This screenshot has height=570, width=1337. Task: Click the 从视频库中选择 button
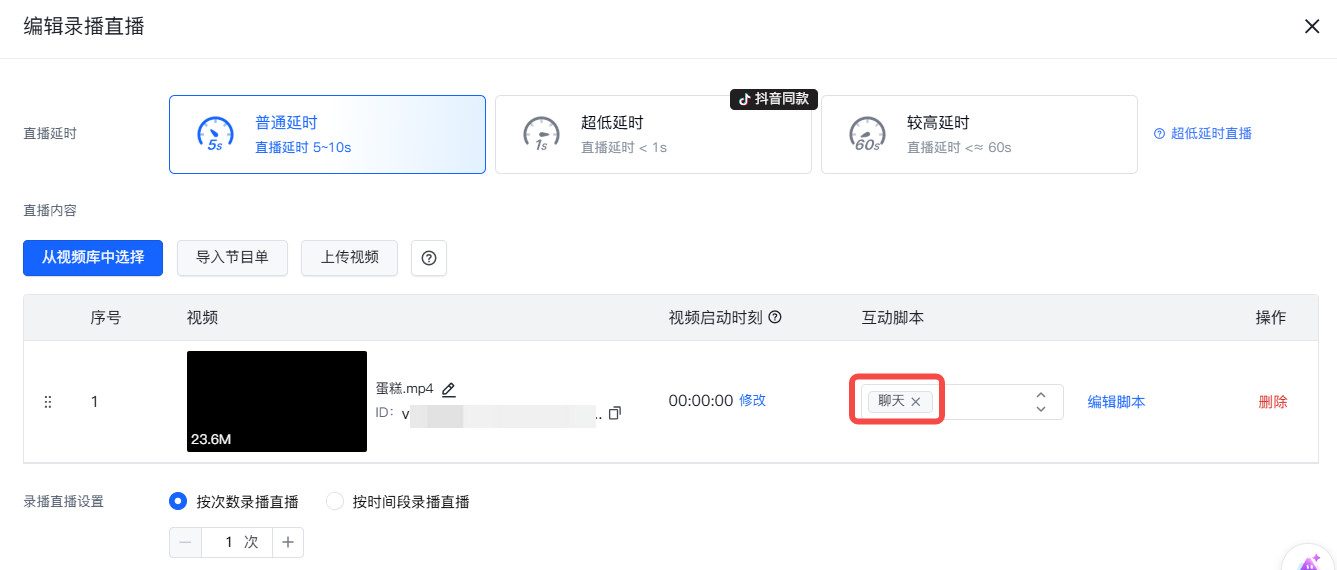[x=93, y=258]
